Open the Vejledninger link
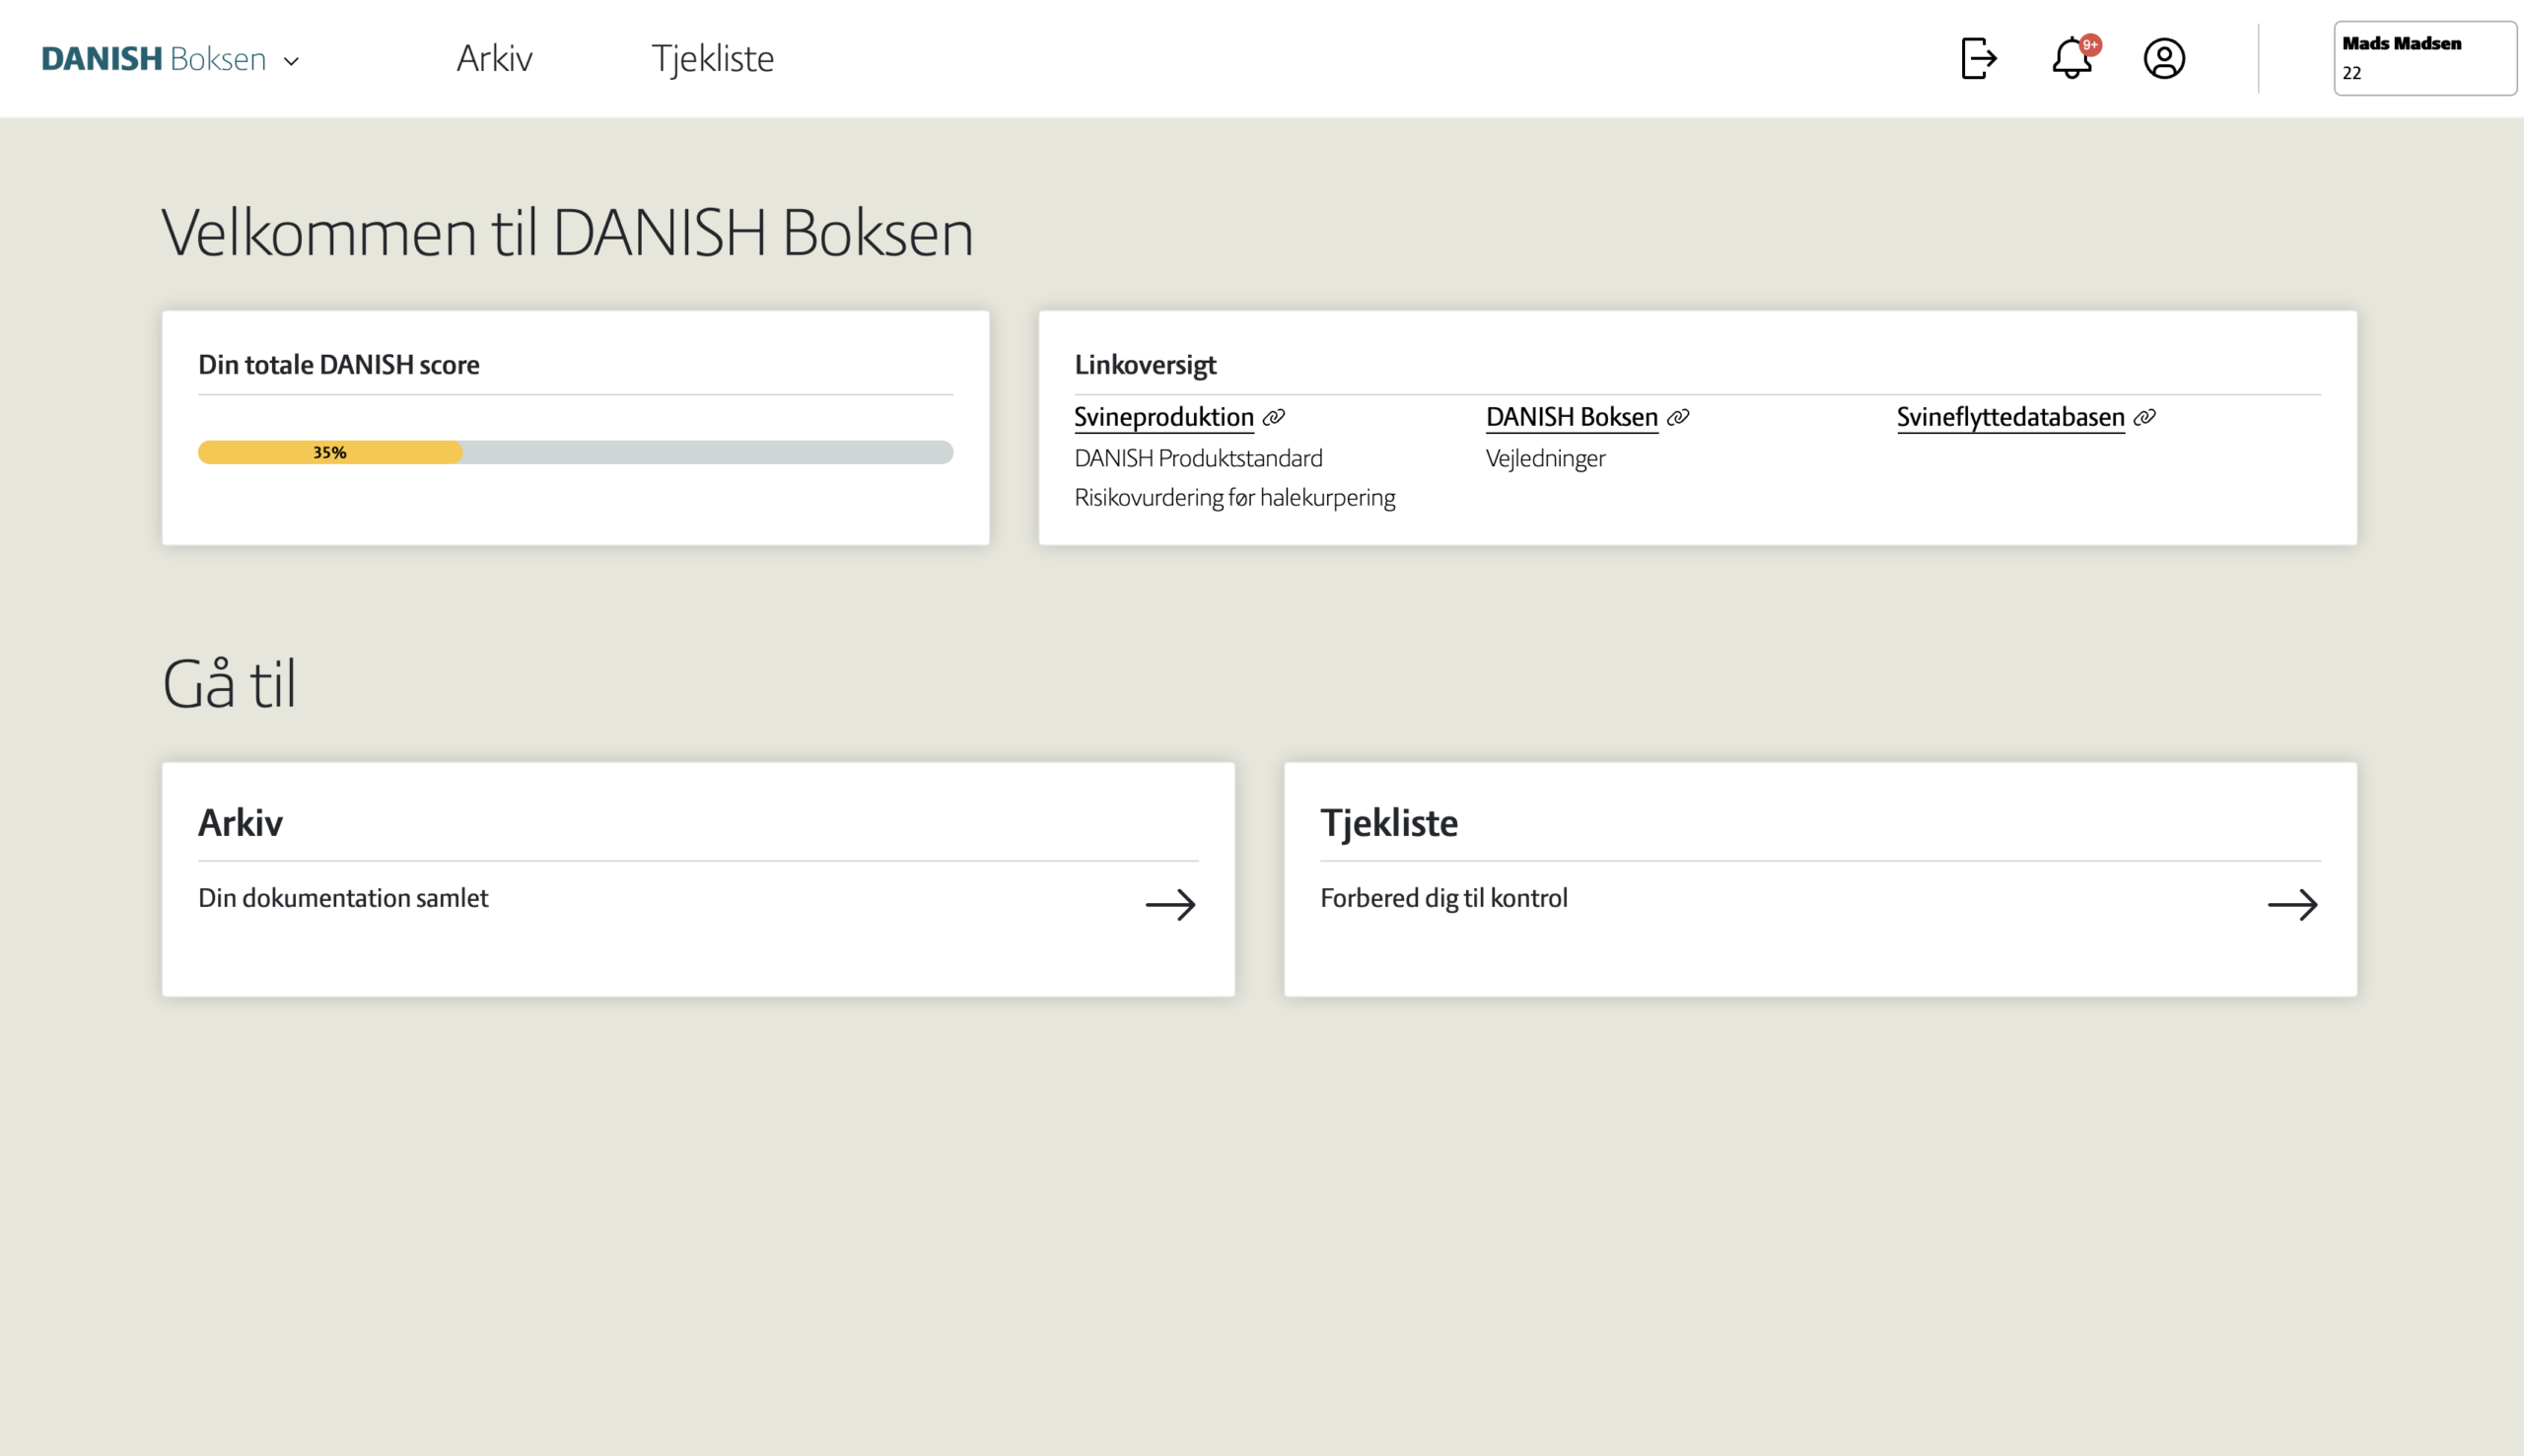This screenshot has height=1456, width=2524. [1545, 458]
